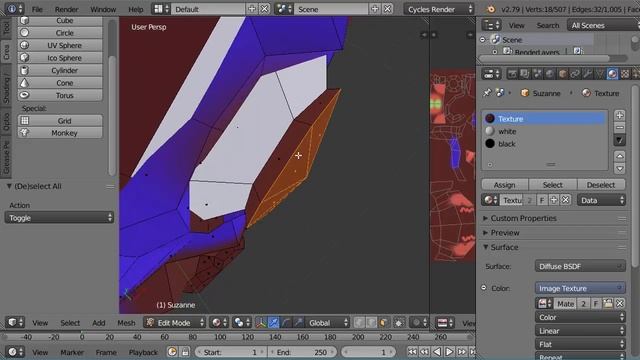Toggle limit selection to visible
The width and height of the screenshot is (640, 360).
coord(399,323)
